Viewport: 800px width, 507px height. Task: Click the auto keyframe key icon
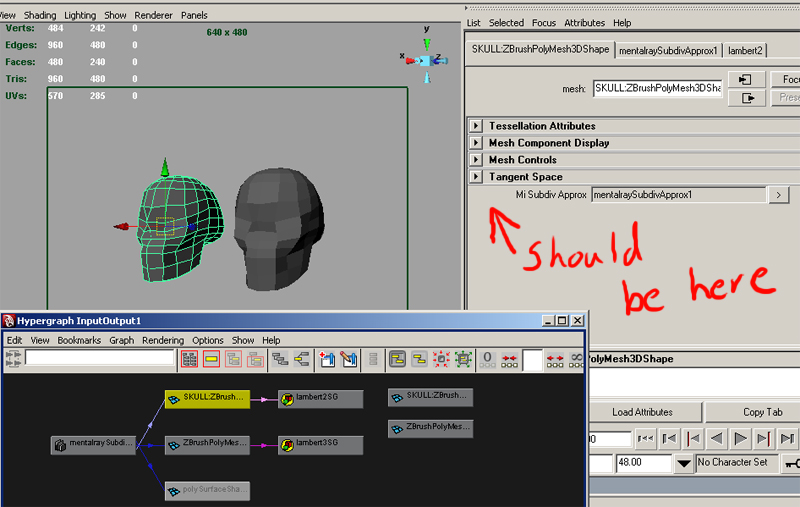(x=791, y=463)
